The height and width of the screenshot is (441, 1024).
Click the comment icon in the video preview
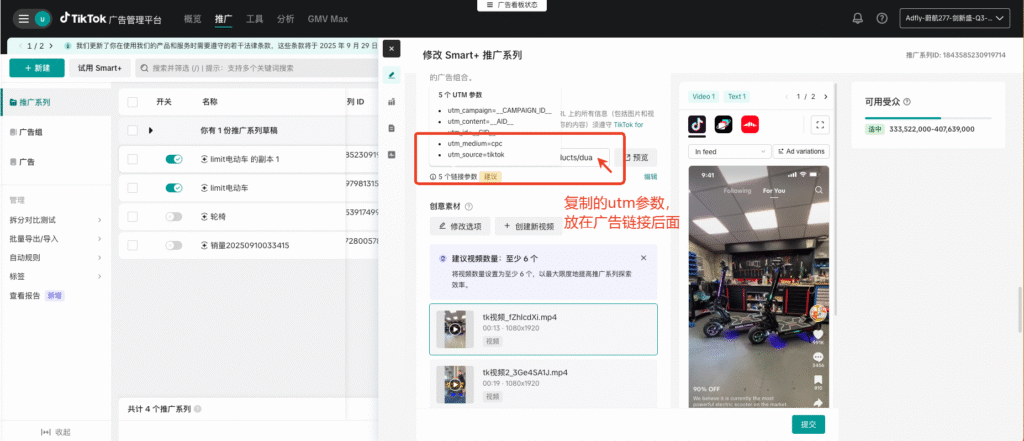point(818,357)
